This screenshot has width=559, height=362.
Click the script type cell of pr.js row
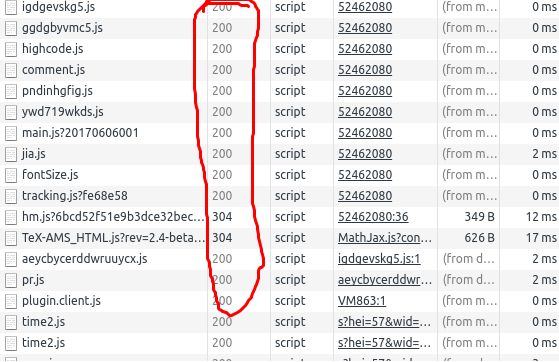pyautogui.click(x=290, y=280)
